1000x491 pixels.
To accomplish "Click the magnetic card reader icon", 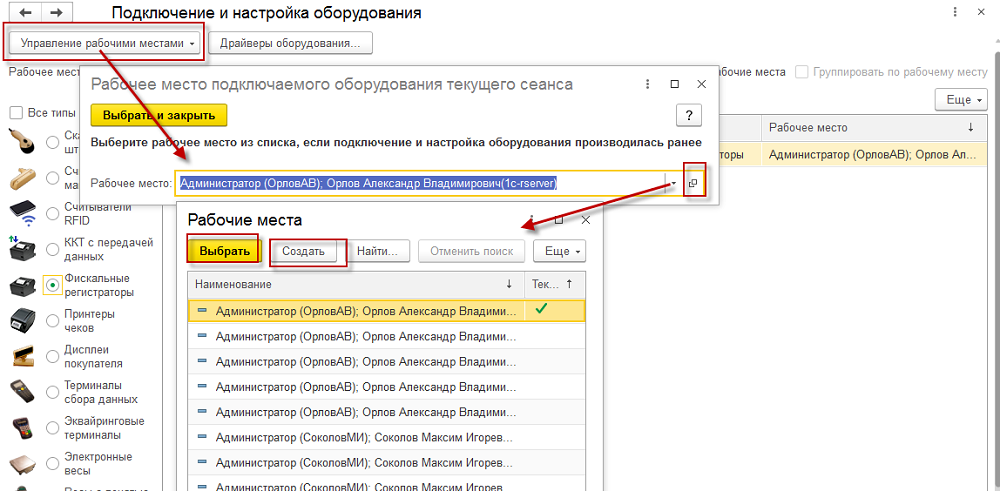I will [22, 177].
